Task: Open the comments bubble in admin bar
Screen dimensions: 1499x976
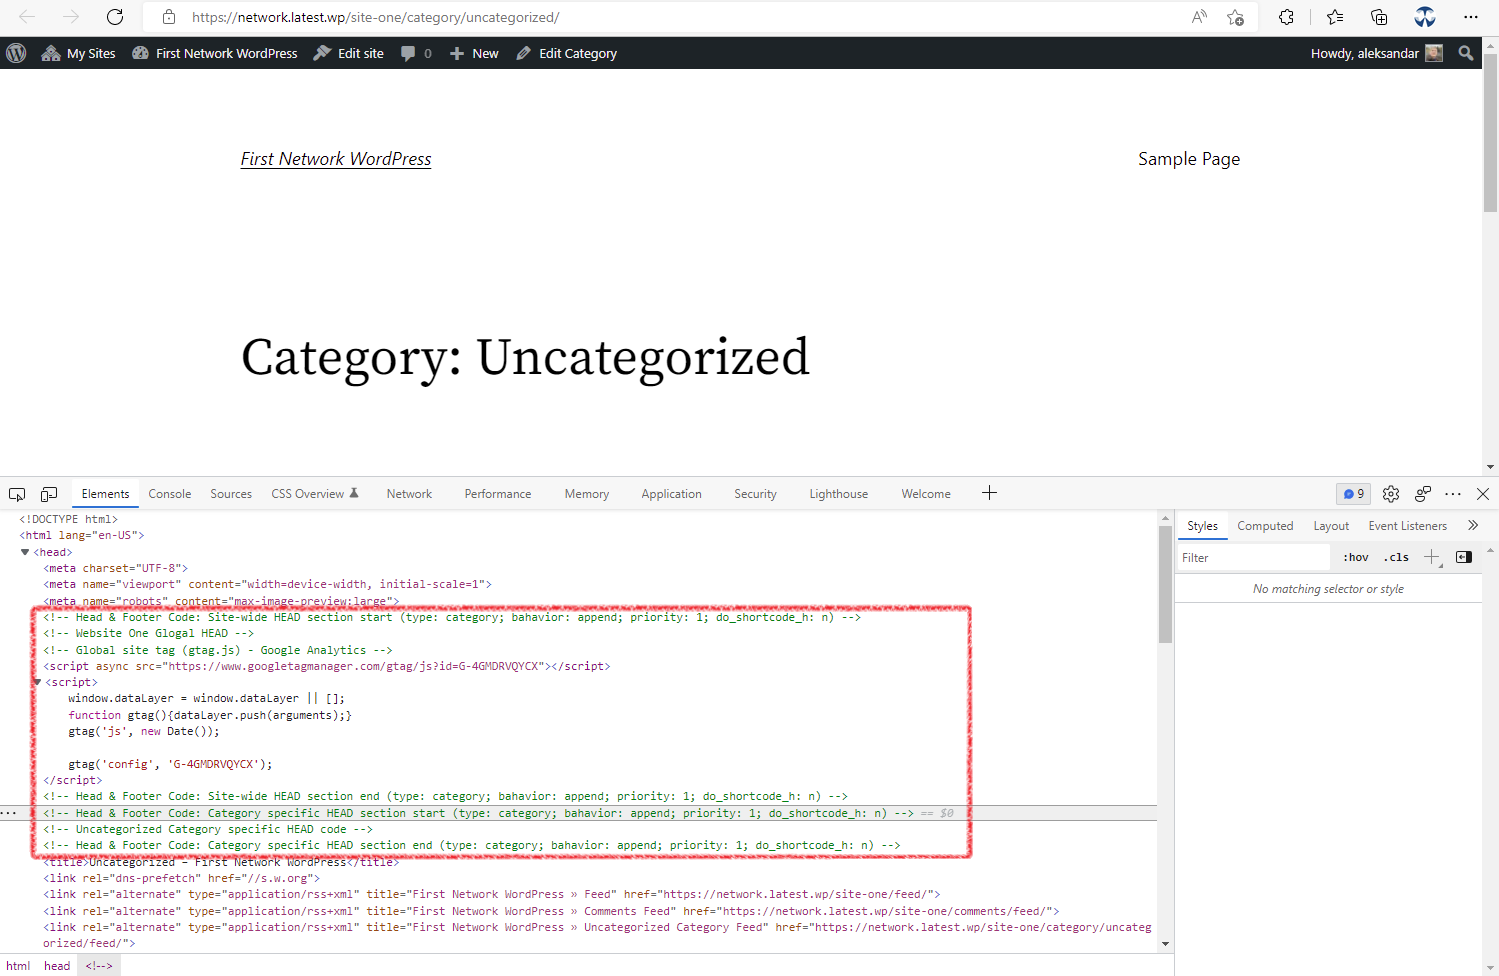Action: tap(416, 53)
